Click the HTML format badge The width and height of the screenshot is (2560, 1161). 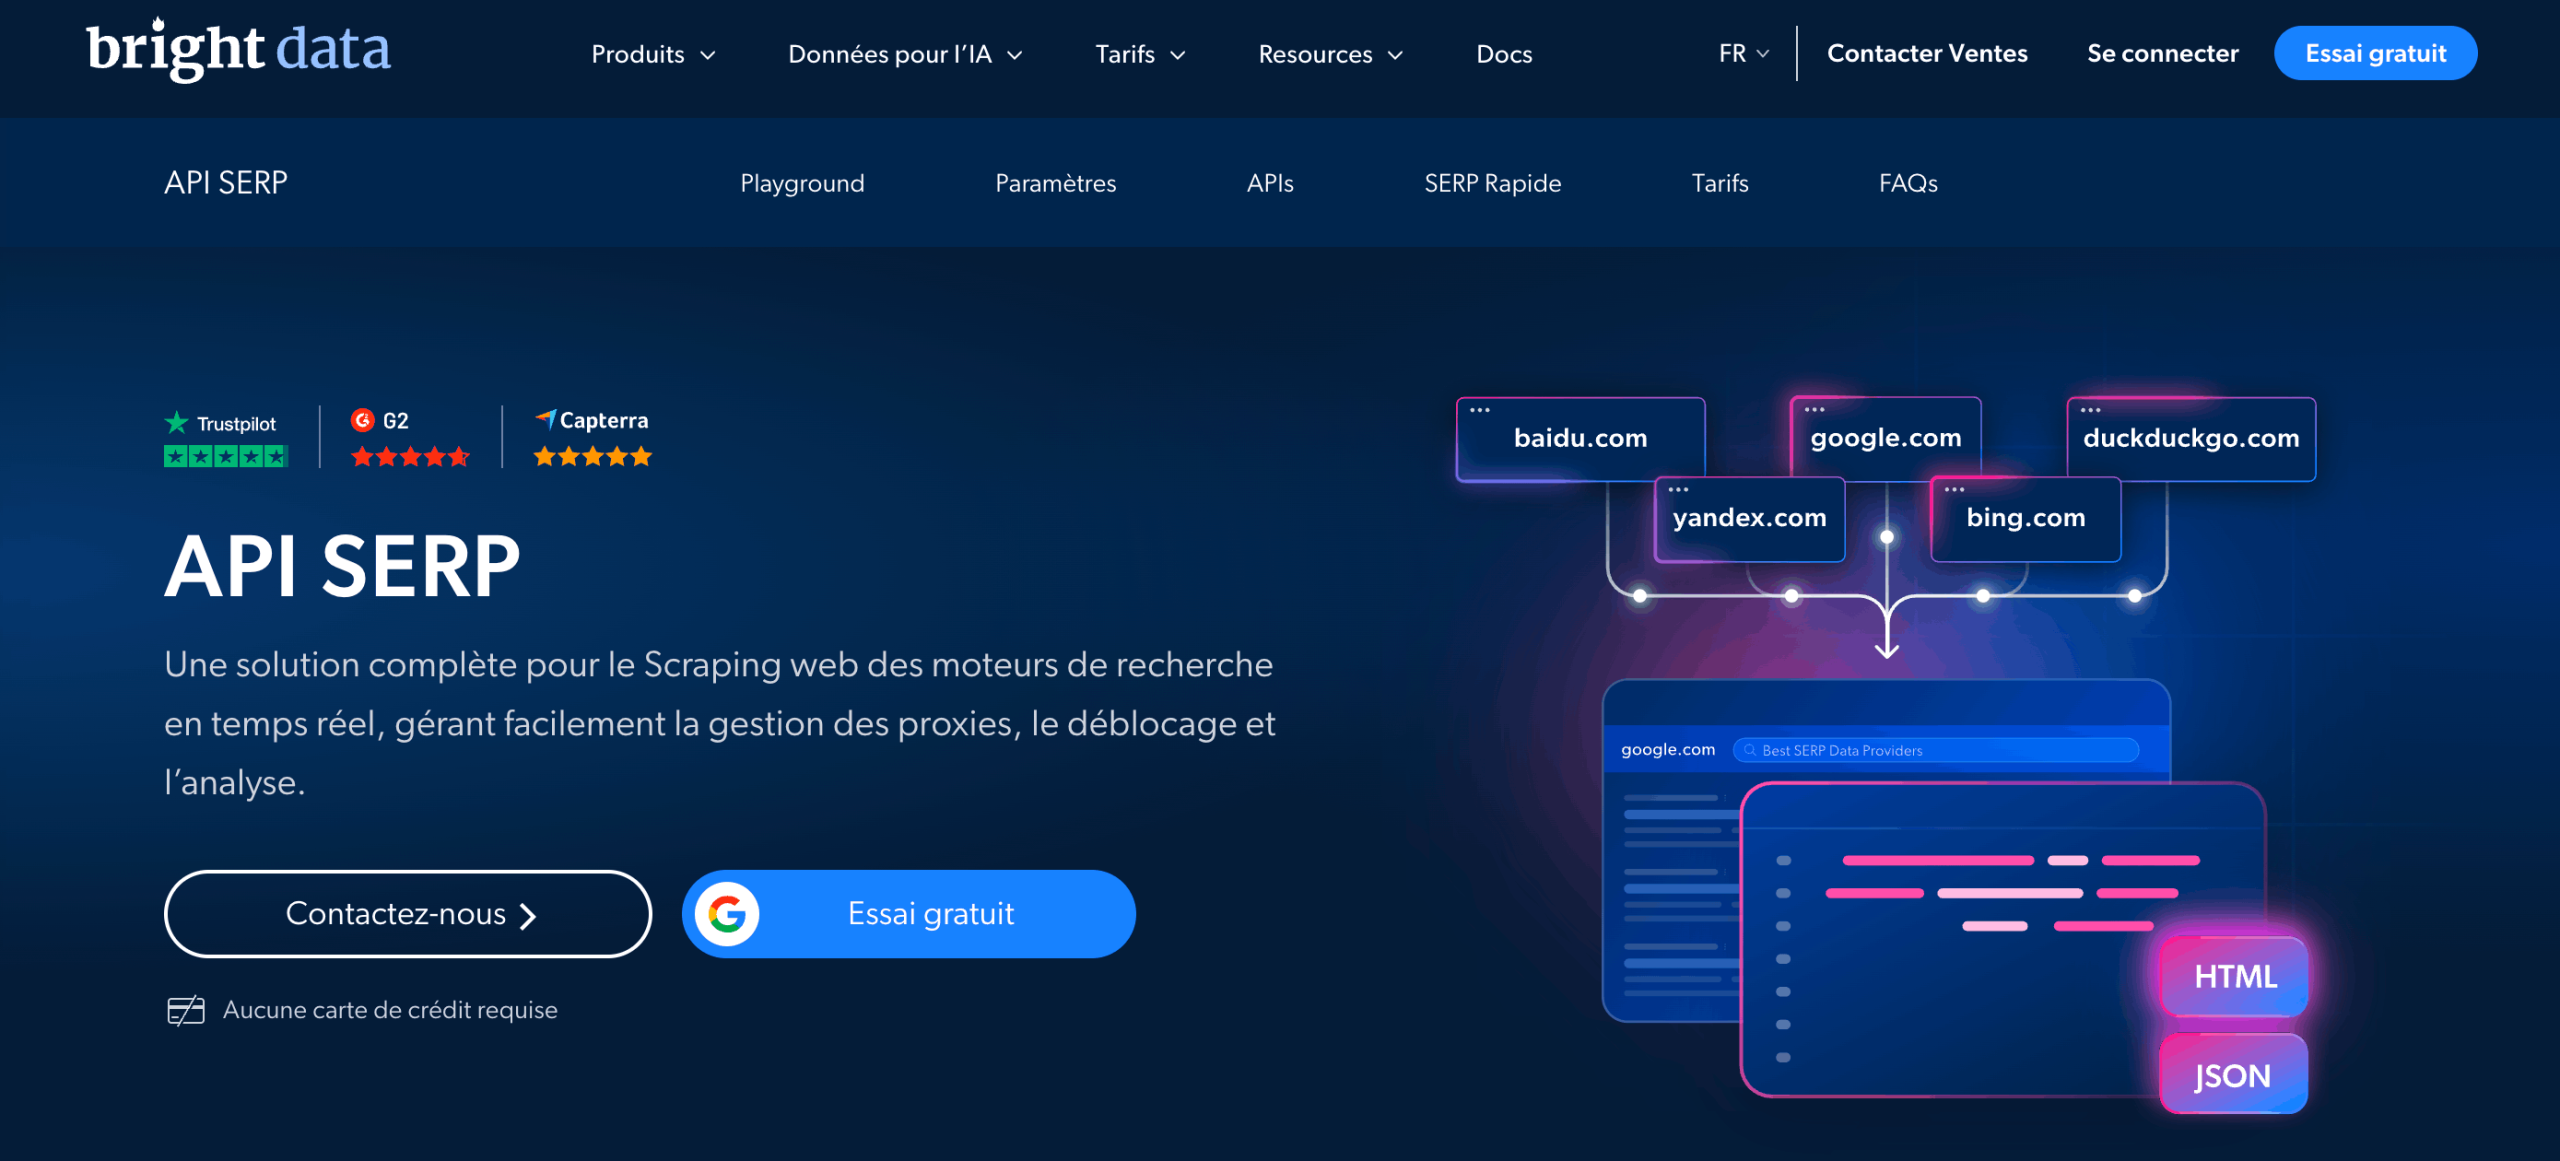pyautogui.click(x=2235, y=976)
